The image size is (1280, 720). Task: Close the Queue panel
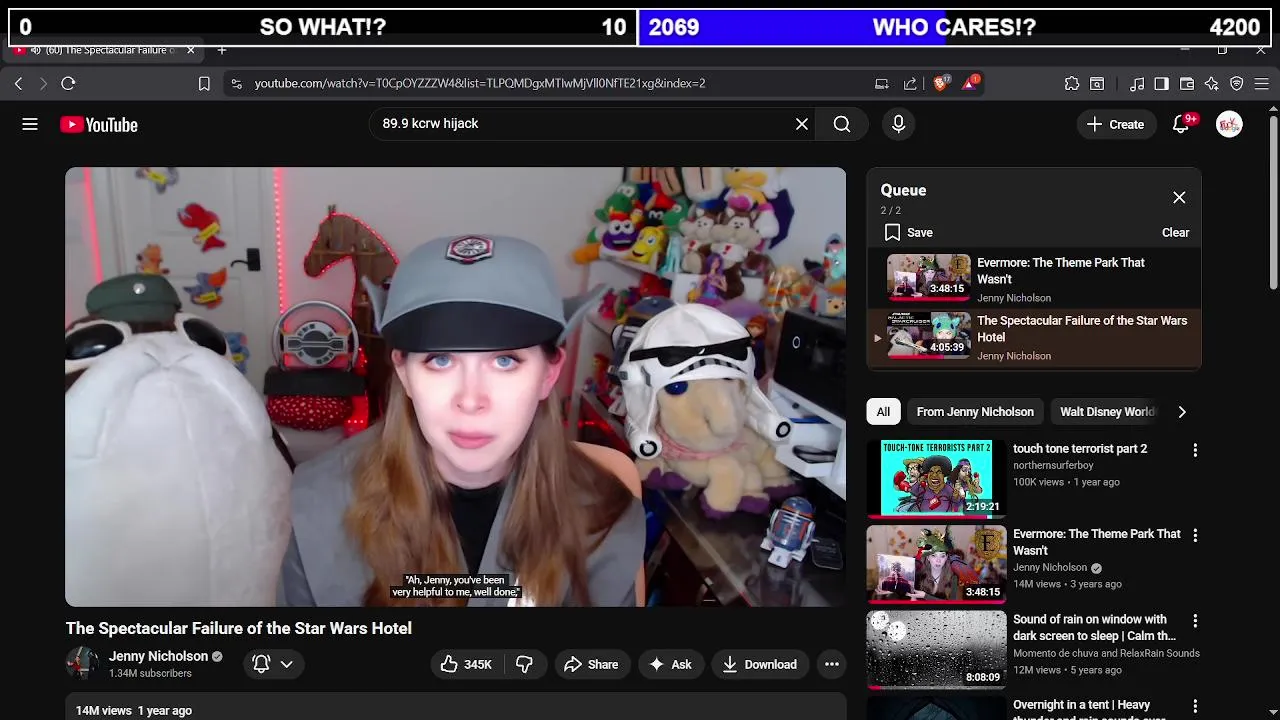click(x=1179, y=197)
